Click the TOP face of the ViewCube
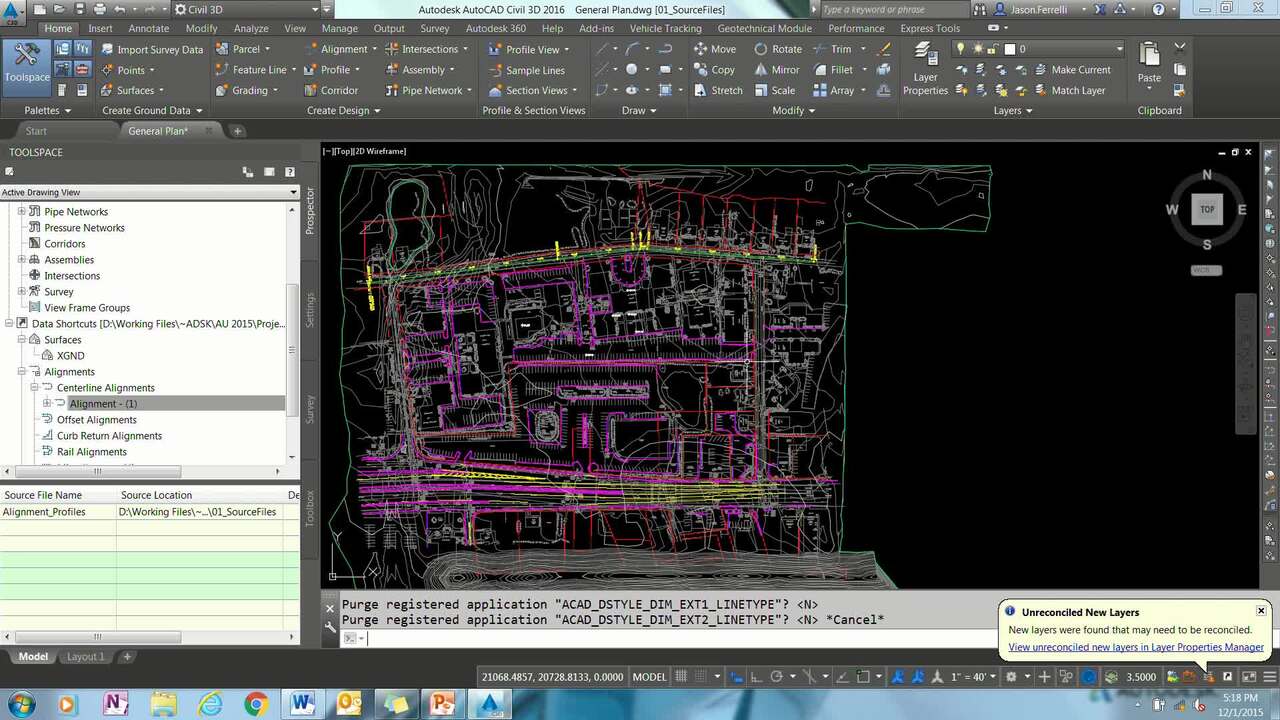This screenshot has height=720, width=1280. [x=1207, y=209]
